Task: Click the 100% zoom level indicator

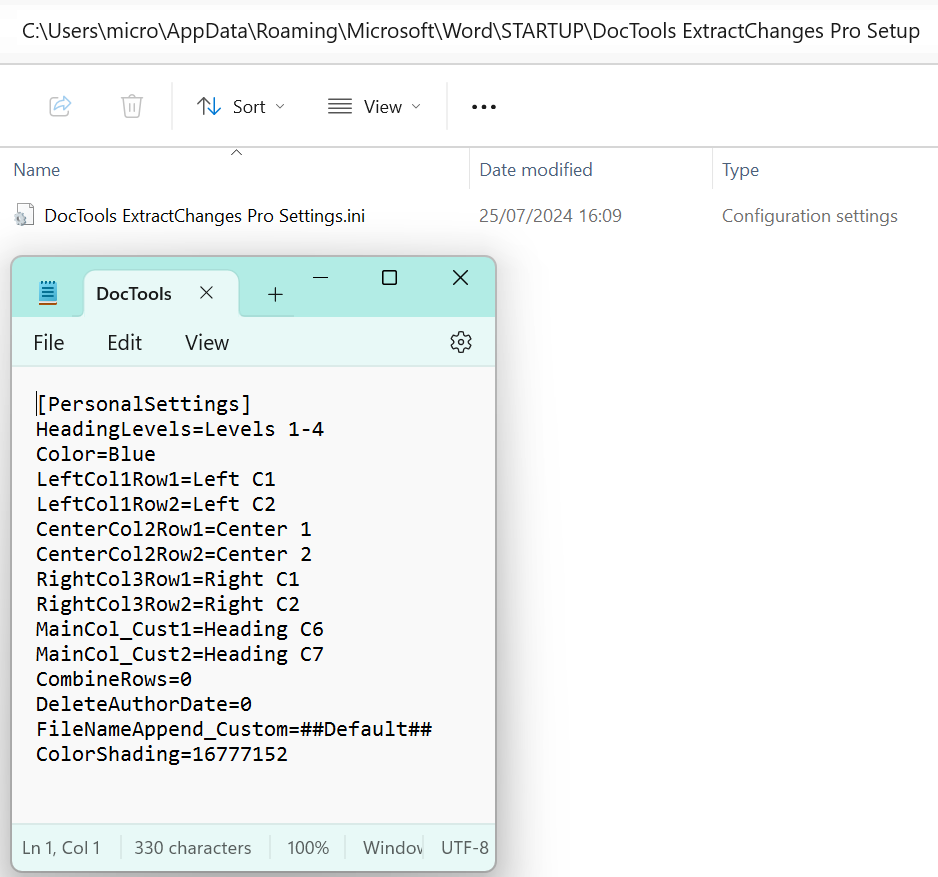Action: (x=308, y=848)
